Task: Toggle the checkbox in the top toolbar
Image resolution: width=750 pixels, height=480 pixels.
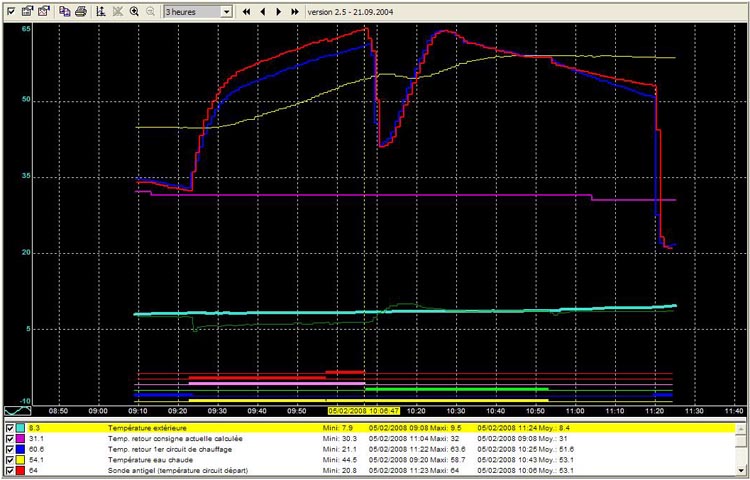Action: click(x=9, y=11)
